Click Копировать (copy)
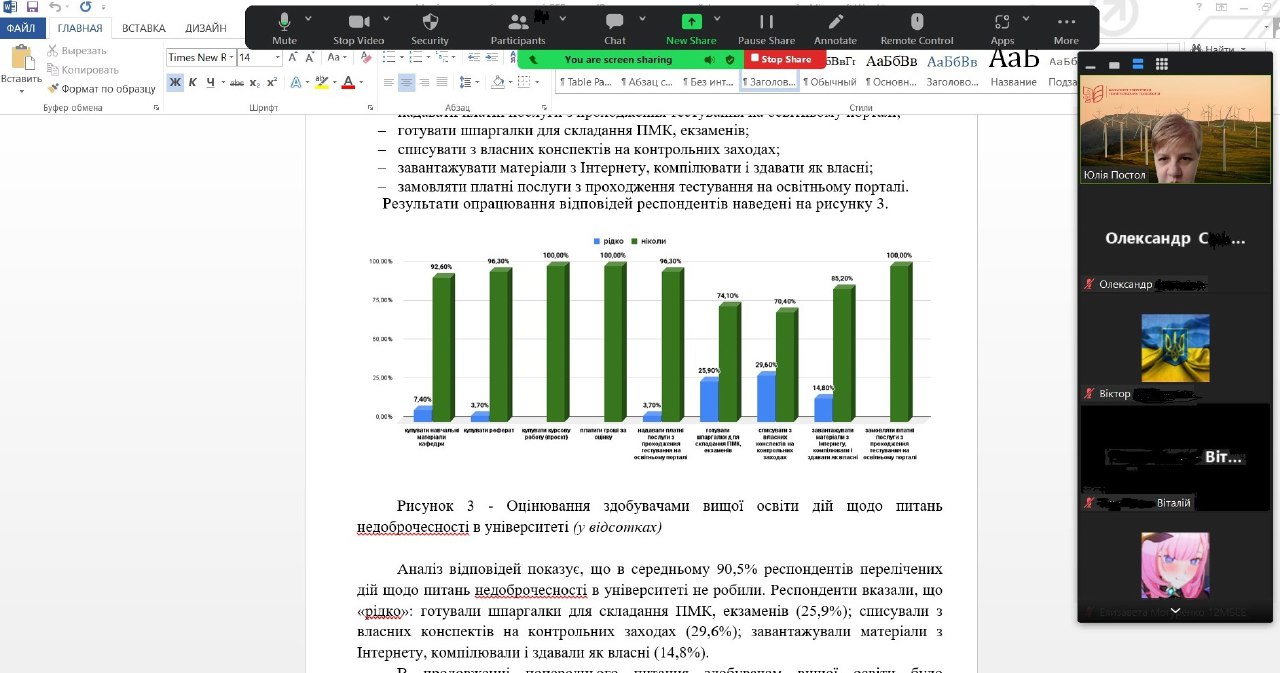Screen dimensions: 1280x673 [82, 69]
